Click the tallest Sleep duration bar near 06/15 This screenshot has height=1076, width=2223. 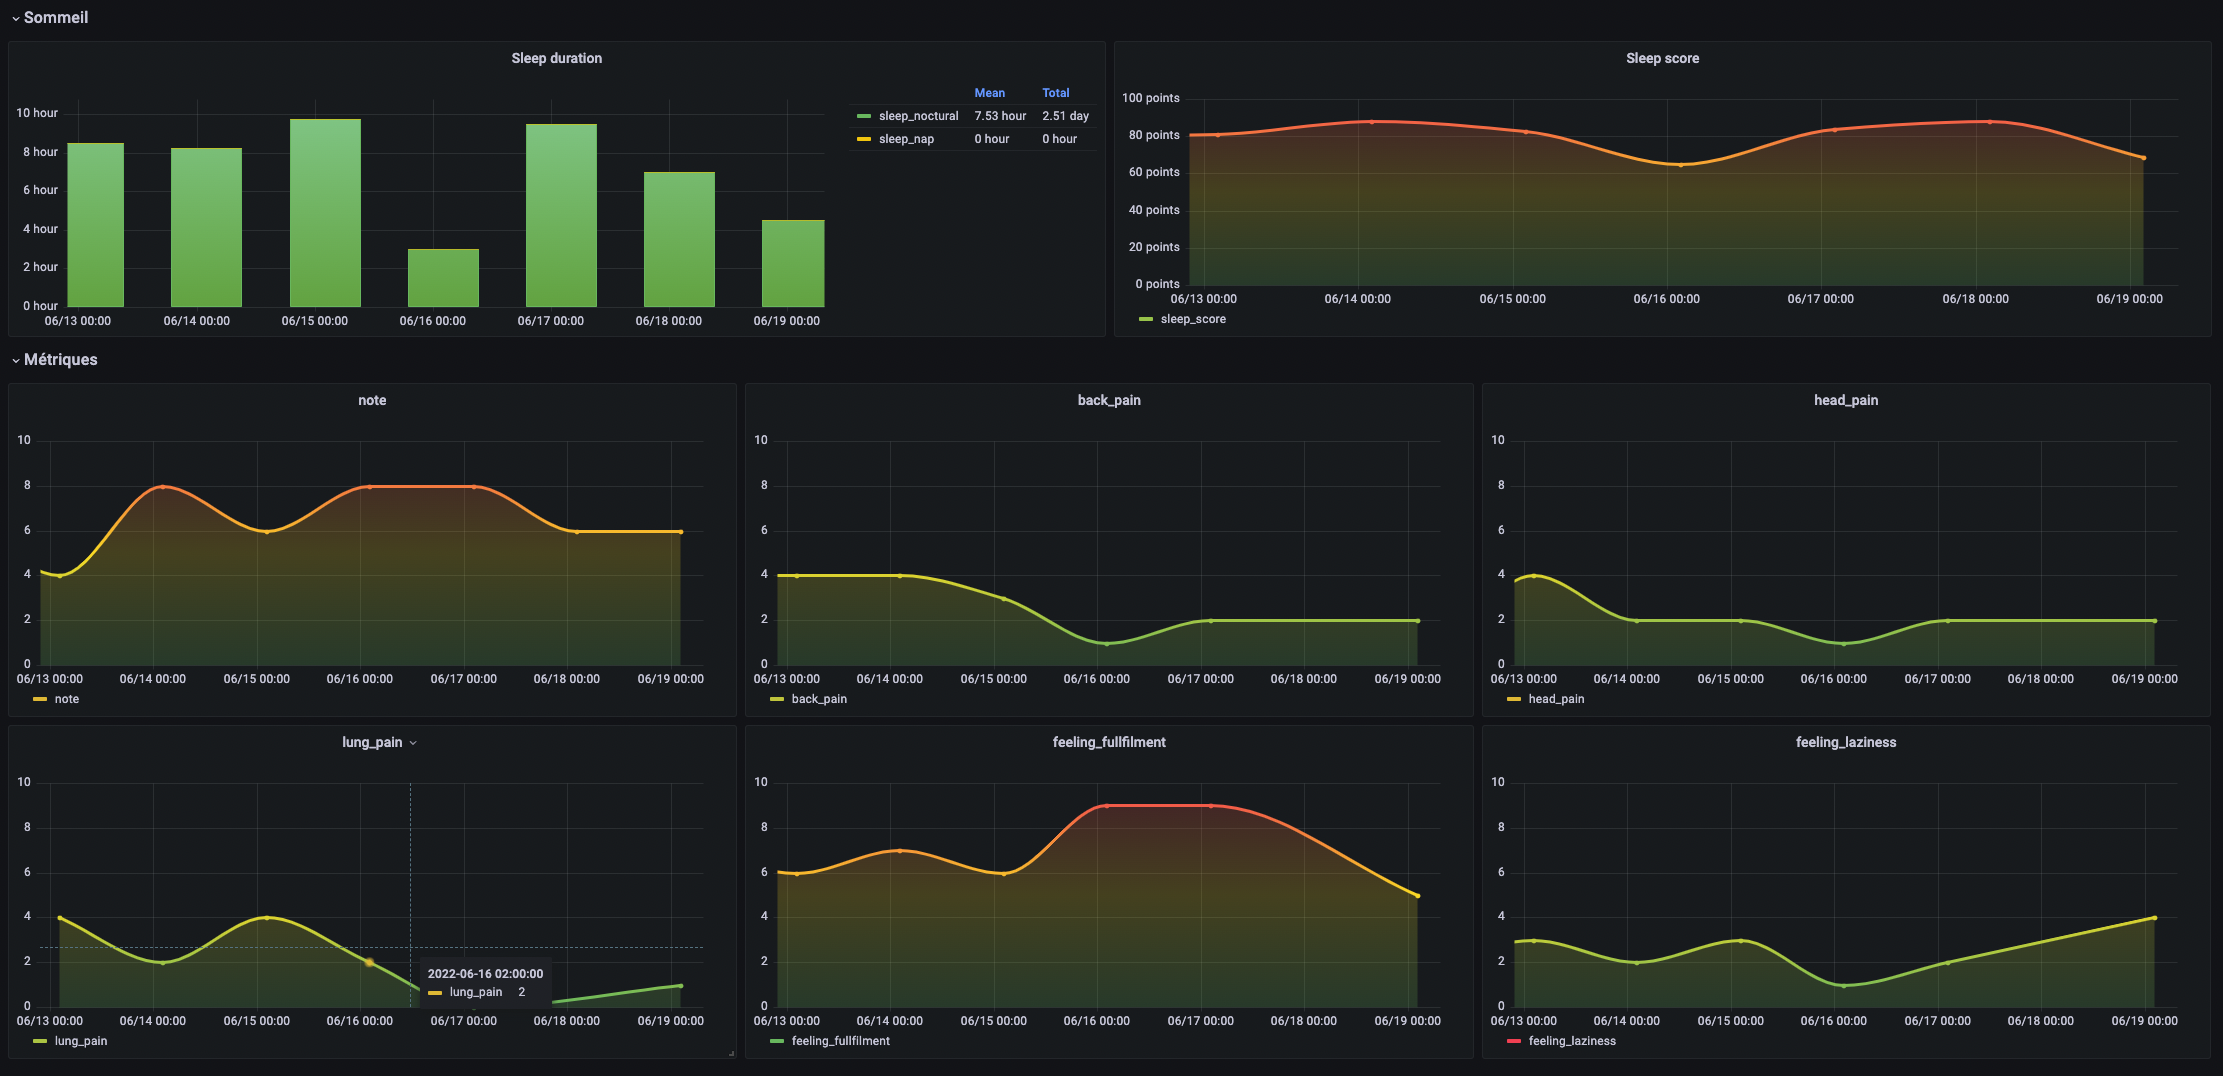coord(325,213)
